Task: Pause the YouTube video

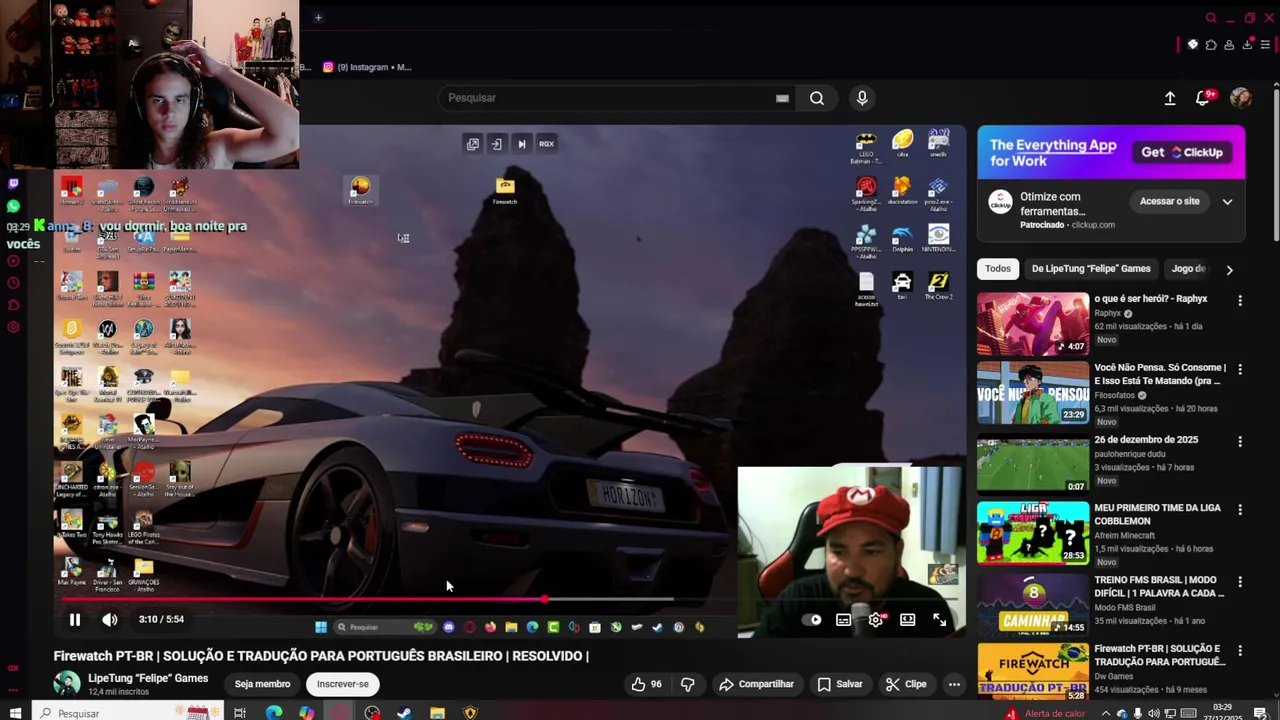Action: (74, 620)
